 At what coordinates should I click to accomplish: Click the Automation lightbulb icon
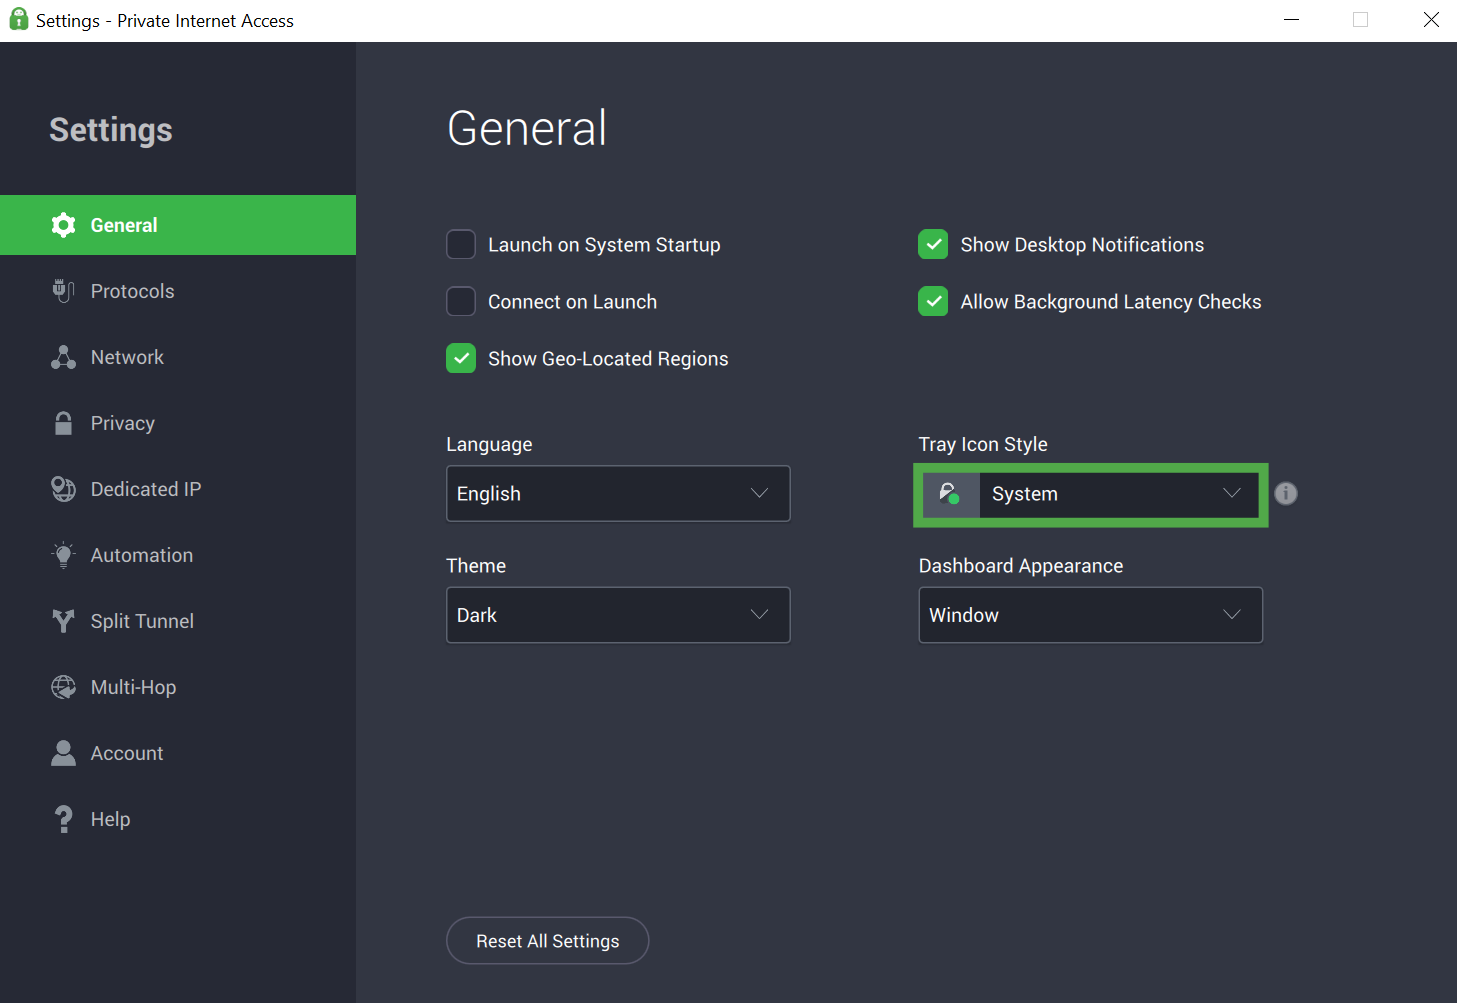pyautogui.click(x=63, y=555)
